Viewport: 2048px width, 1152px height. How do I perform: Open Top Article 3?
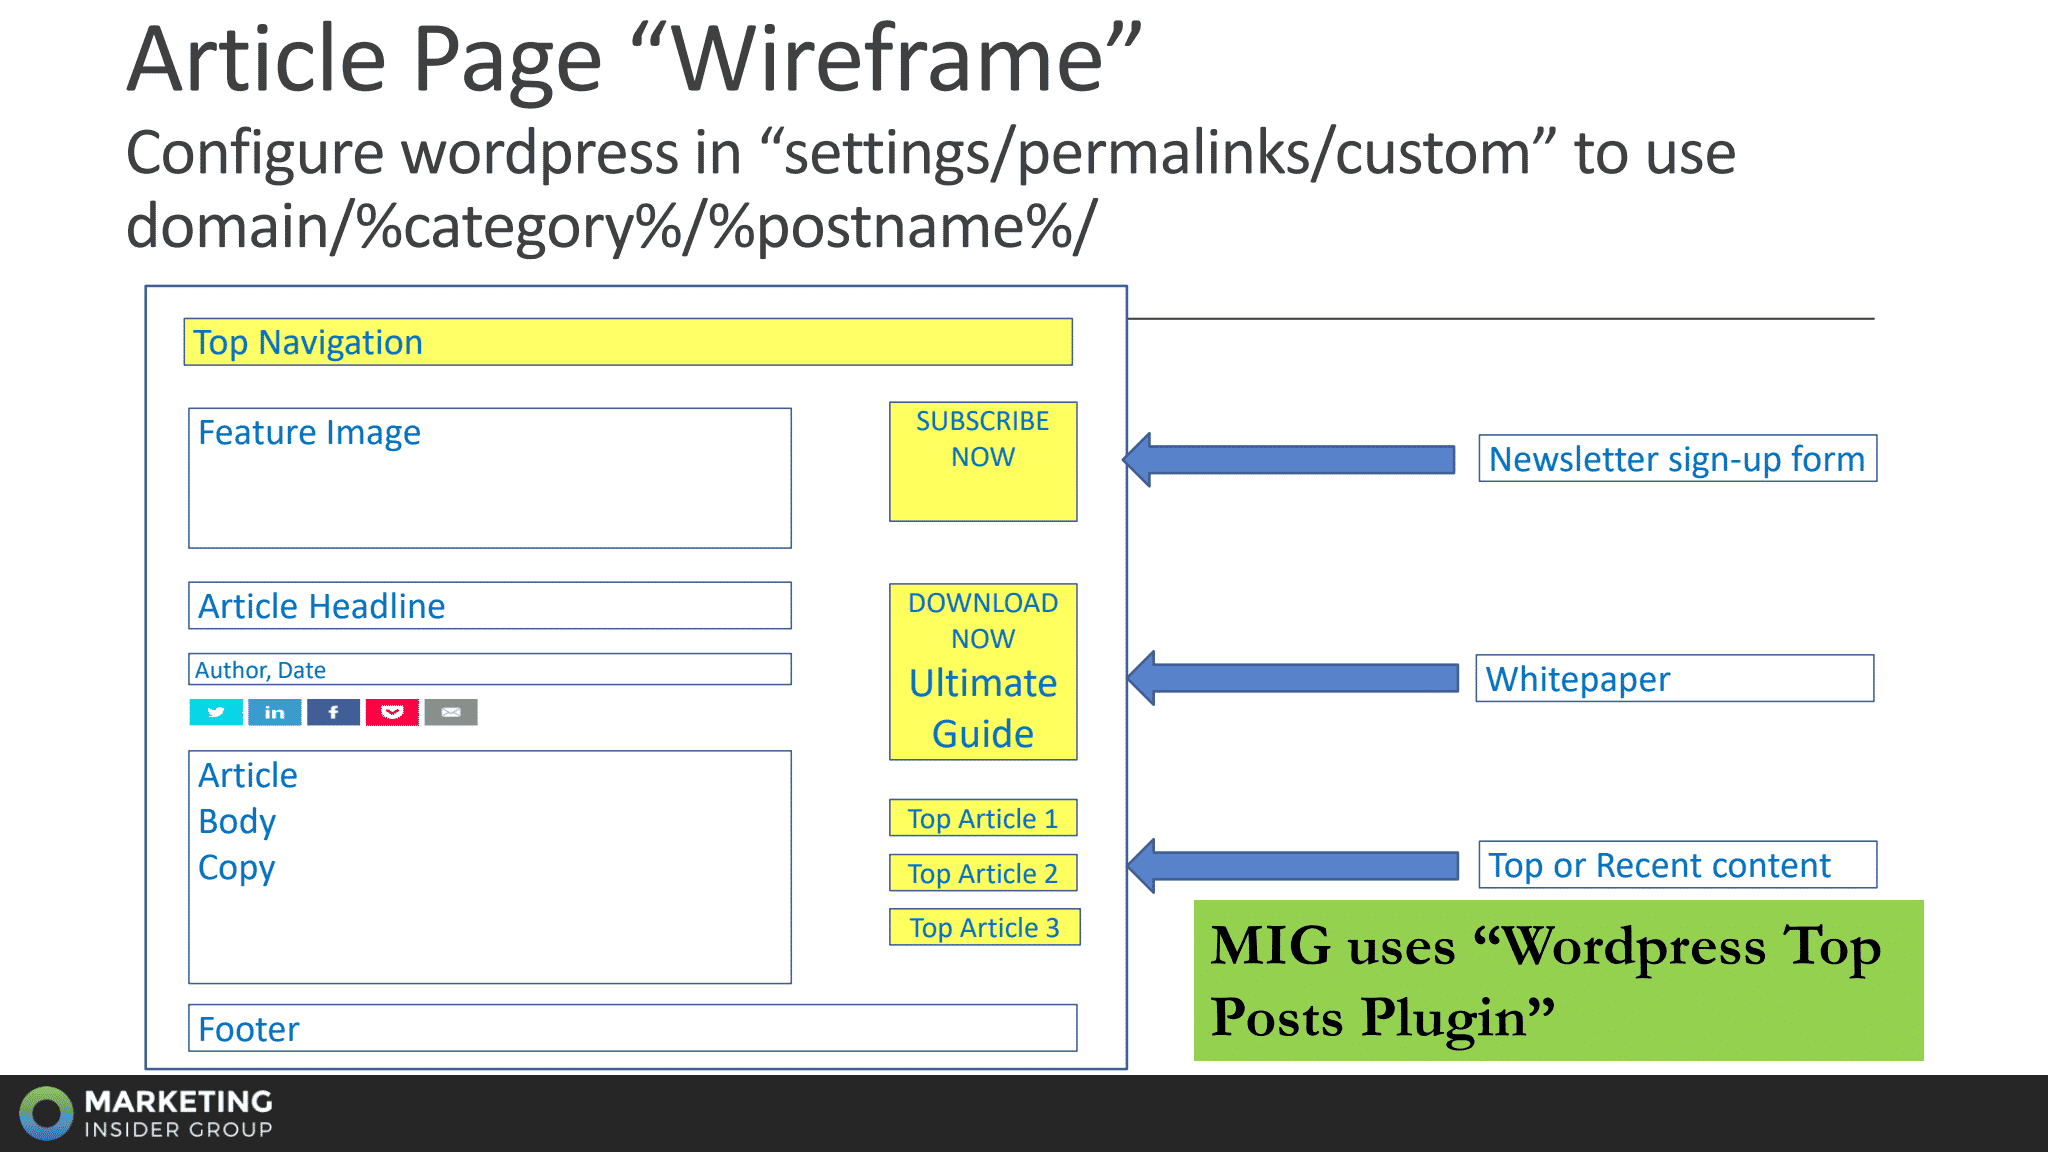pos(983,927)
